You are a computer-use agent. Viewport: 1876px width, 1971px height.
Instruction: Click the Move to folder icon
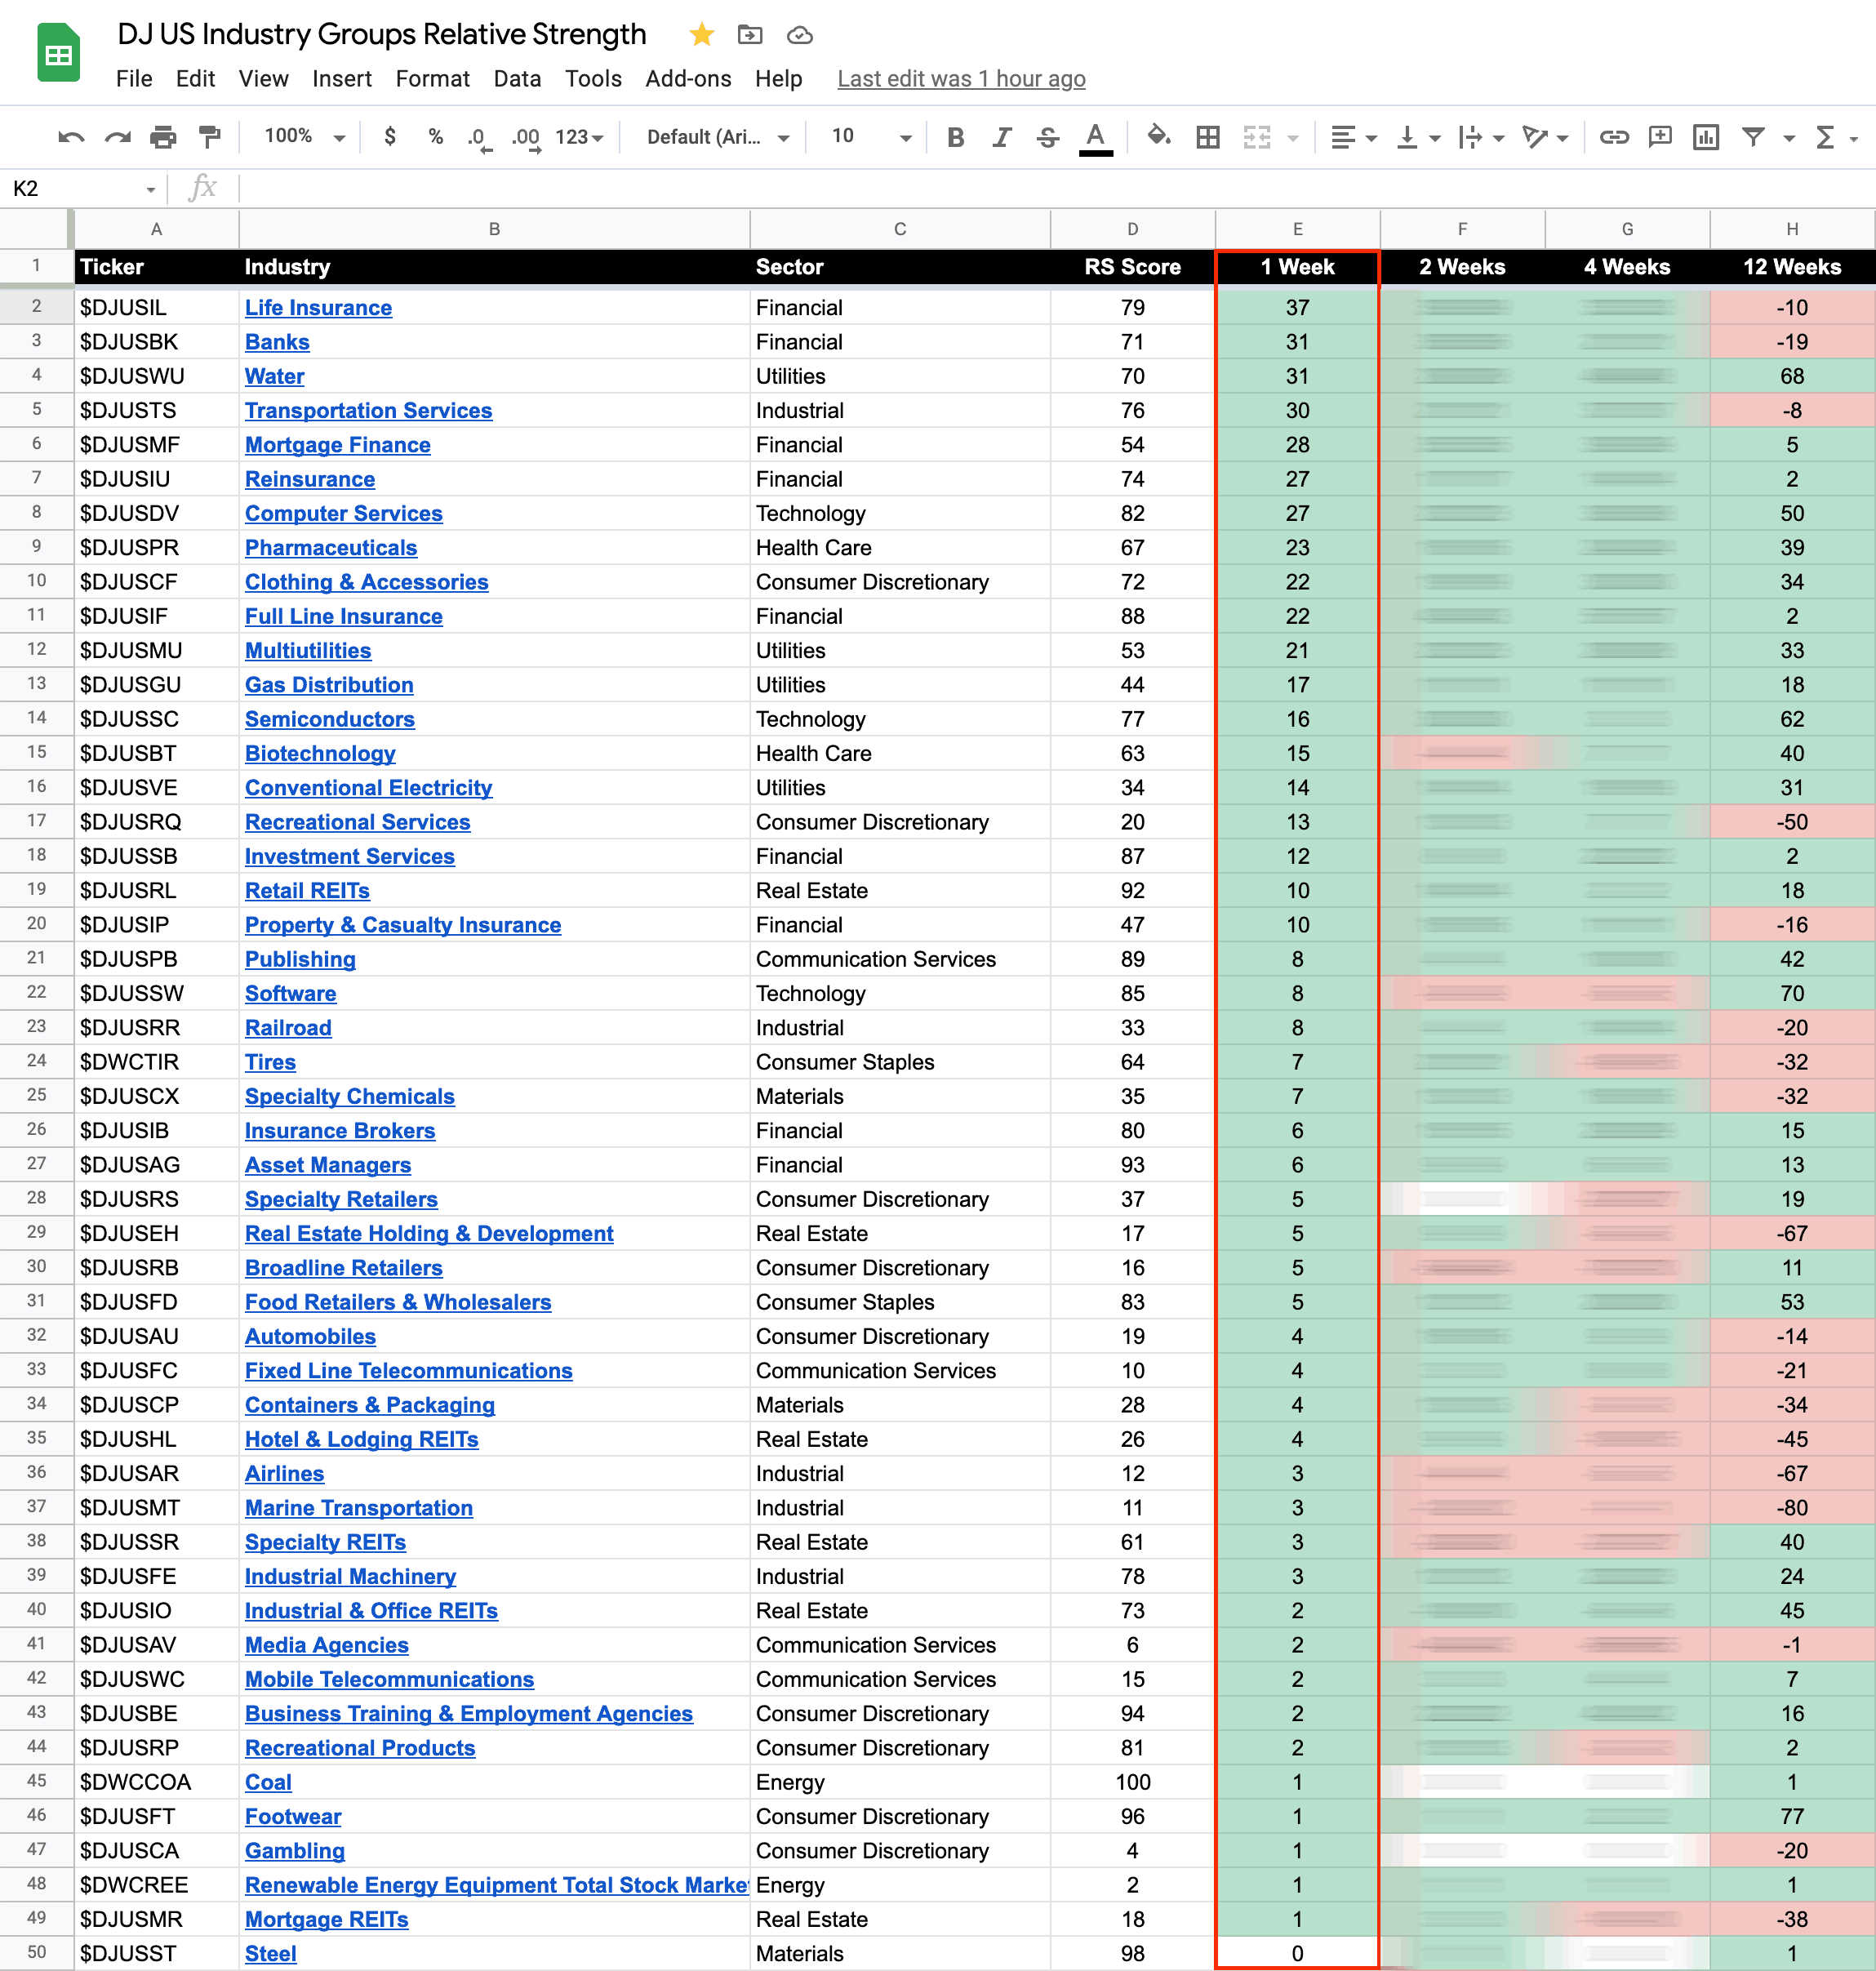click(x=750, y=35)
